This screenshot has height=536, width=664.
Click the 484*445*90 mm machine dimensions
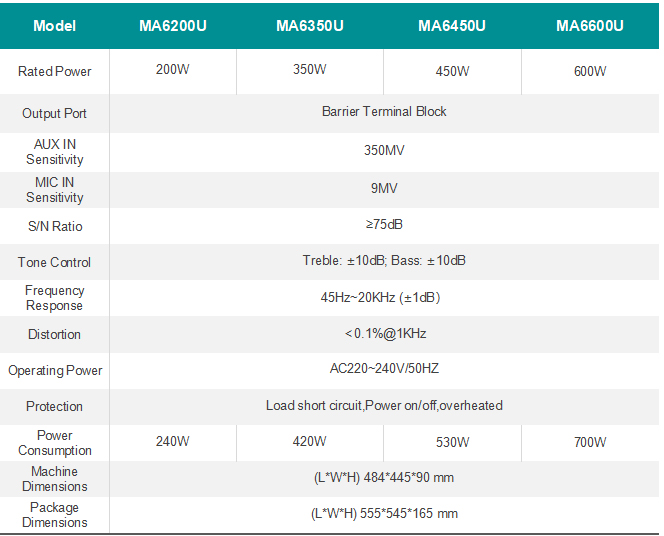click(384, 478)
